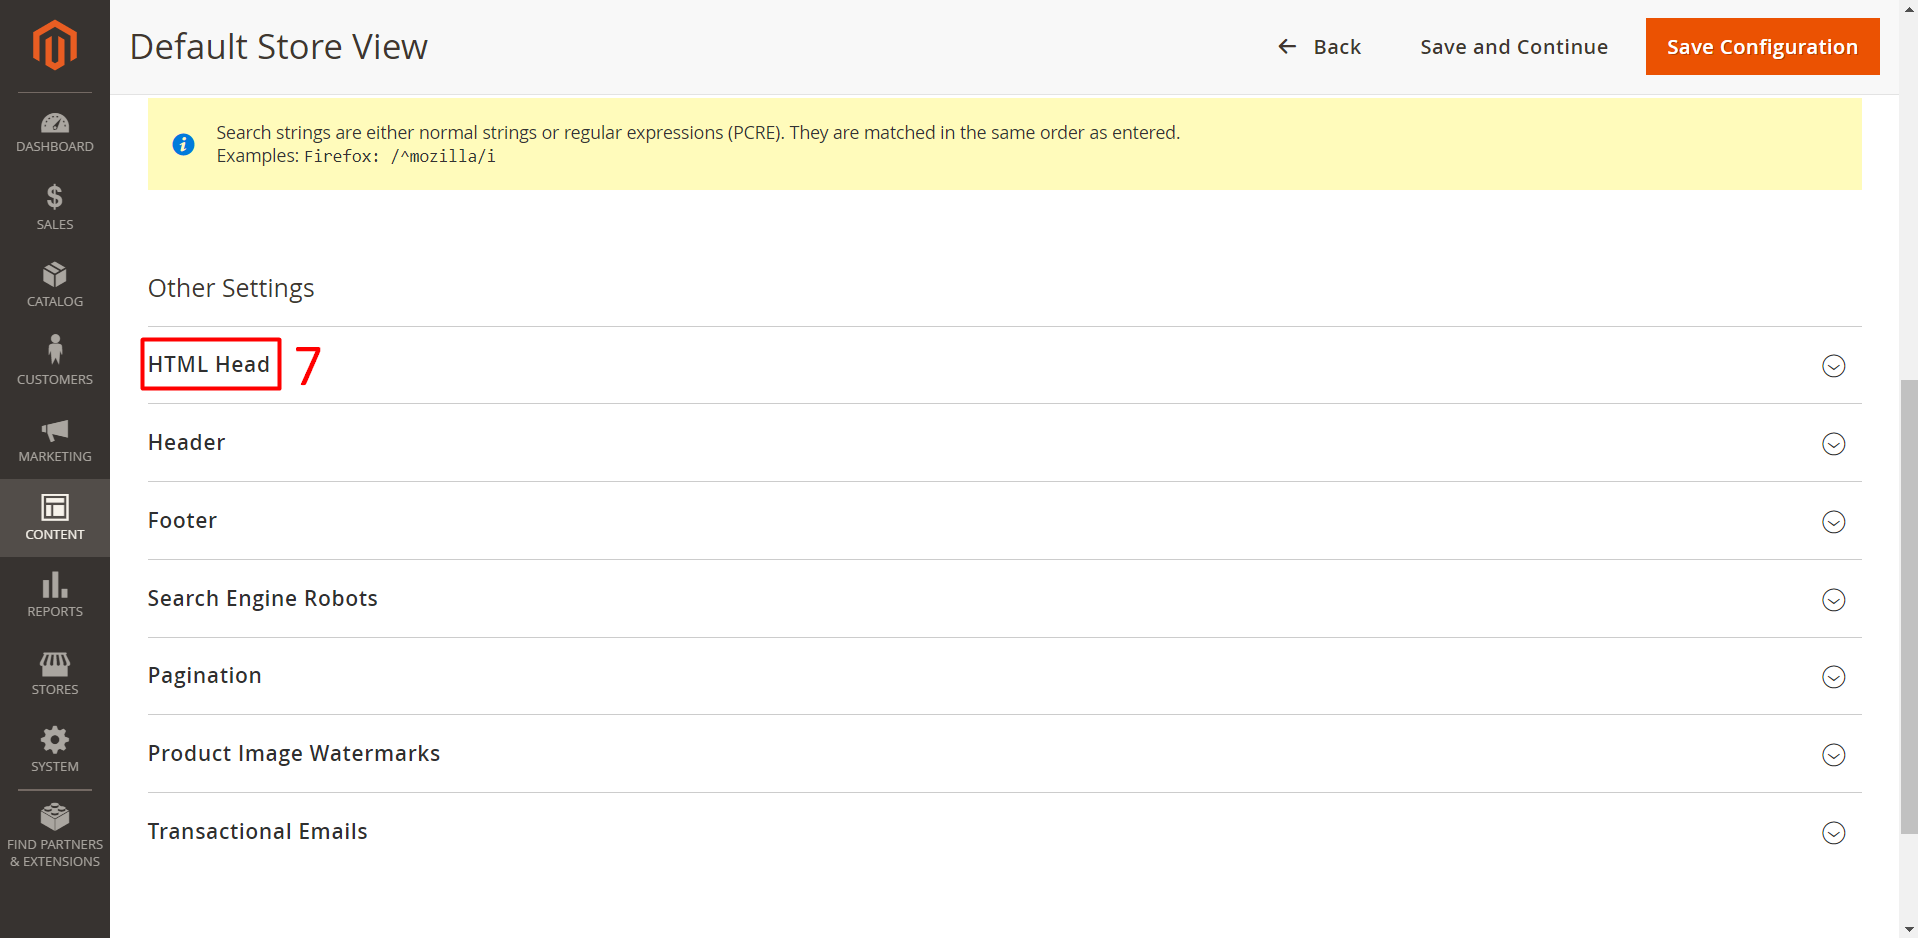Viewport: 1918px width, 938px height.
Task: Select the Content menu item
Action: click(x=54, y=518)
